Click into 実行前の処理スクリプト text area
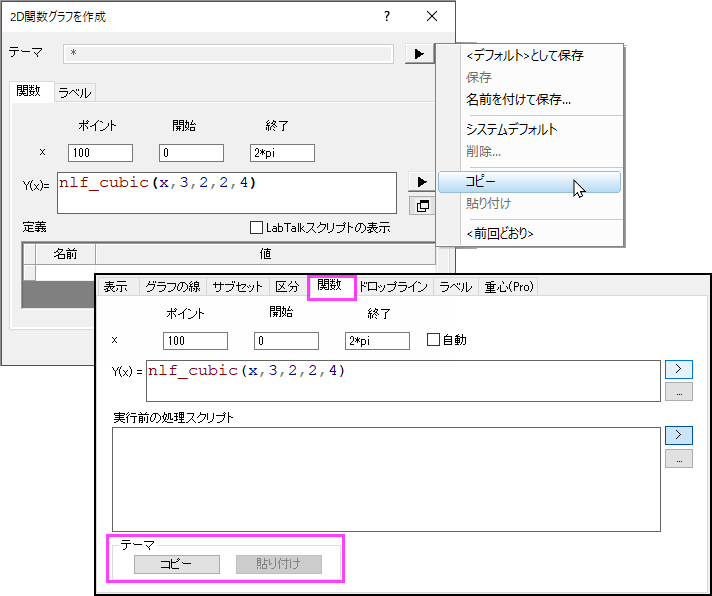Screen dimensions: 712x596 tap(386, 479)
